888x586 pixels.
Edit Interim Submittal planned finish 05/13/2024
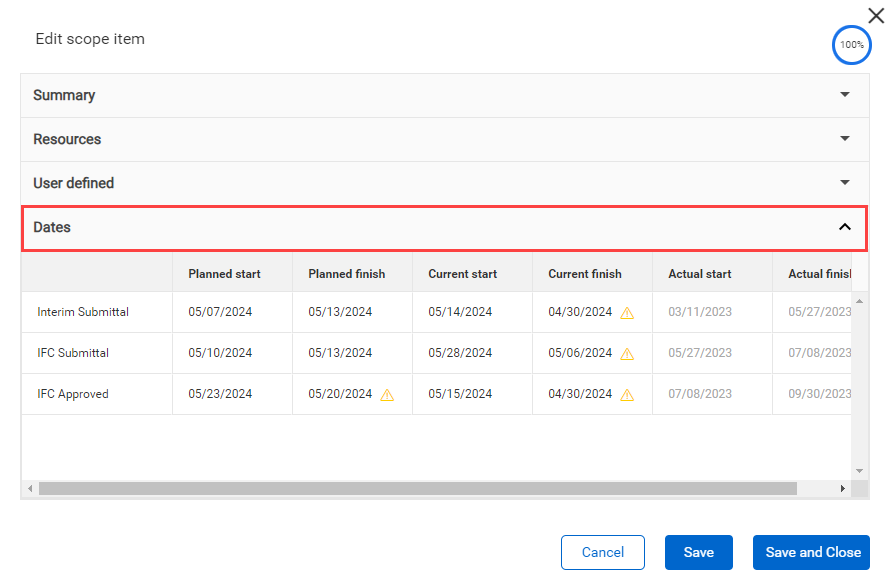pyautogui.click(x=340, y=312)
